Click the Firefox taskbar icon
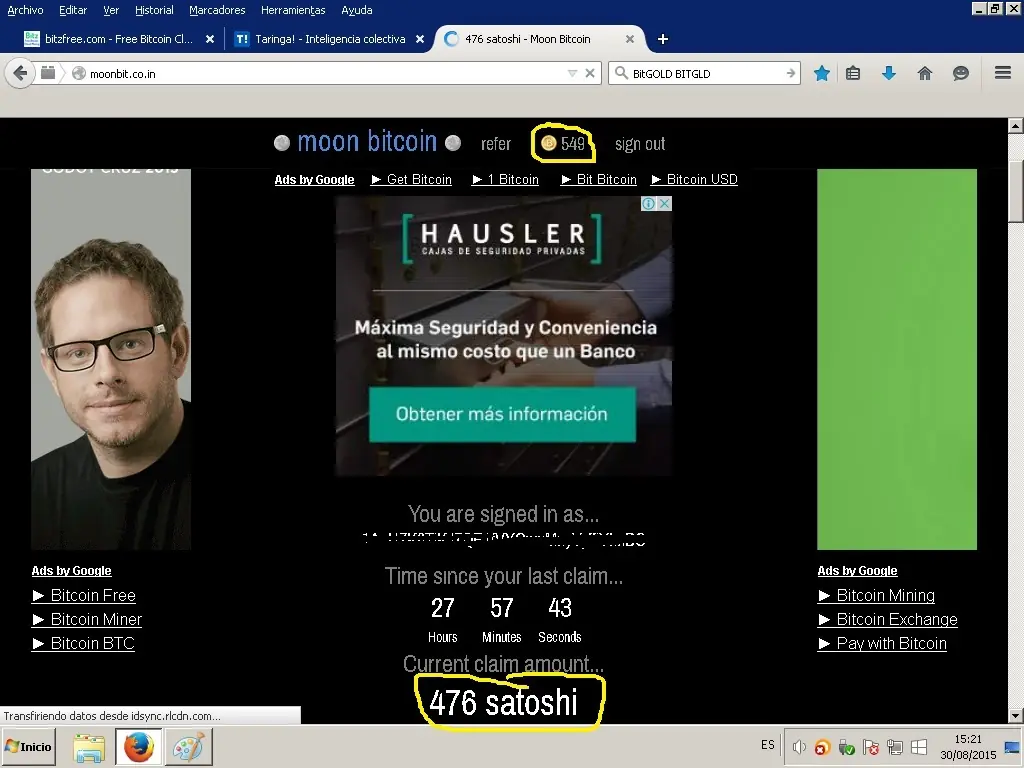This screenshot has height=768, width=1024. click(x=139, y=748)
